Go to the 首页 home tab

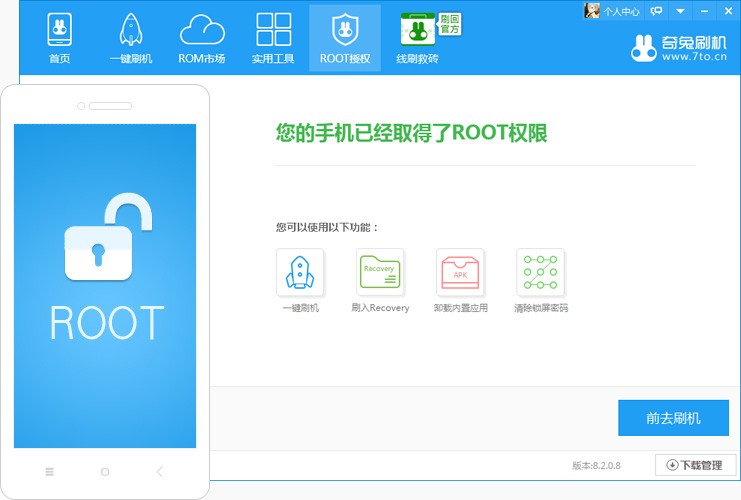click(60, 38)
